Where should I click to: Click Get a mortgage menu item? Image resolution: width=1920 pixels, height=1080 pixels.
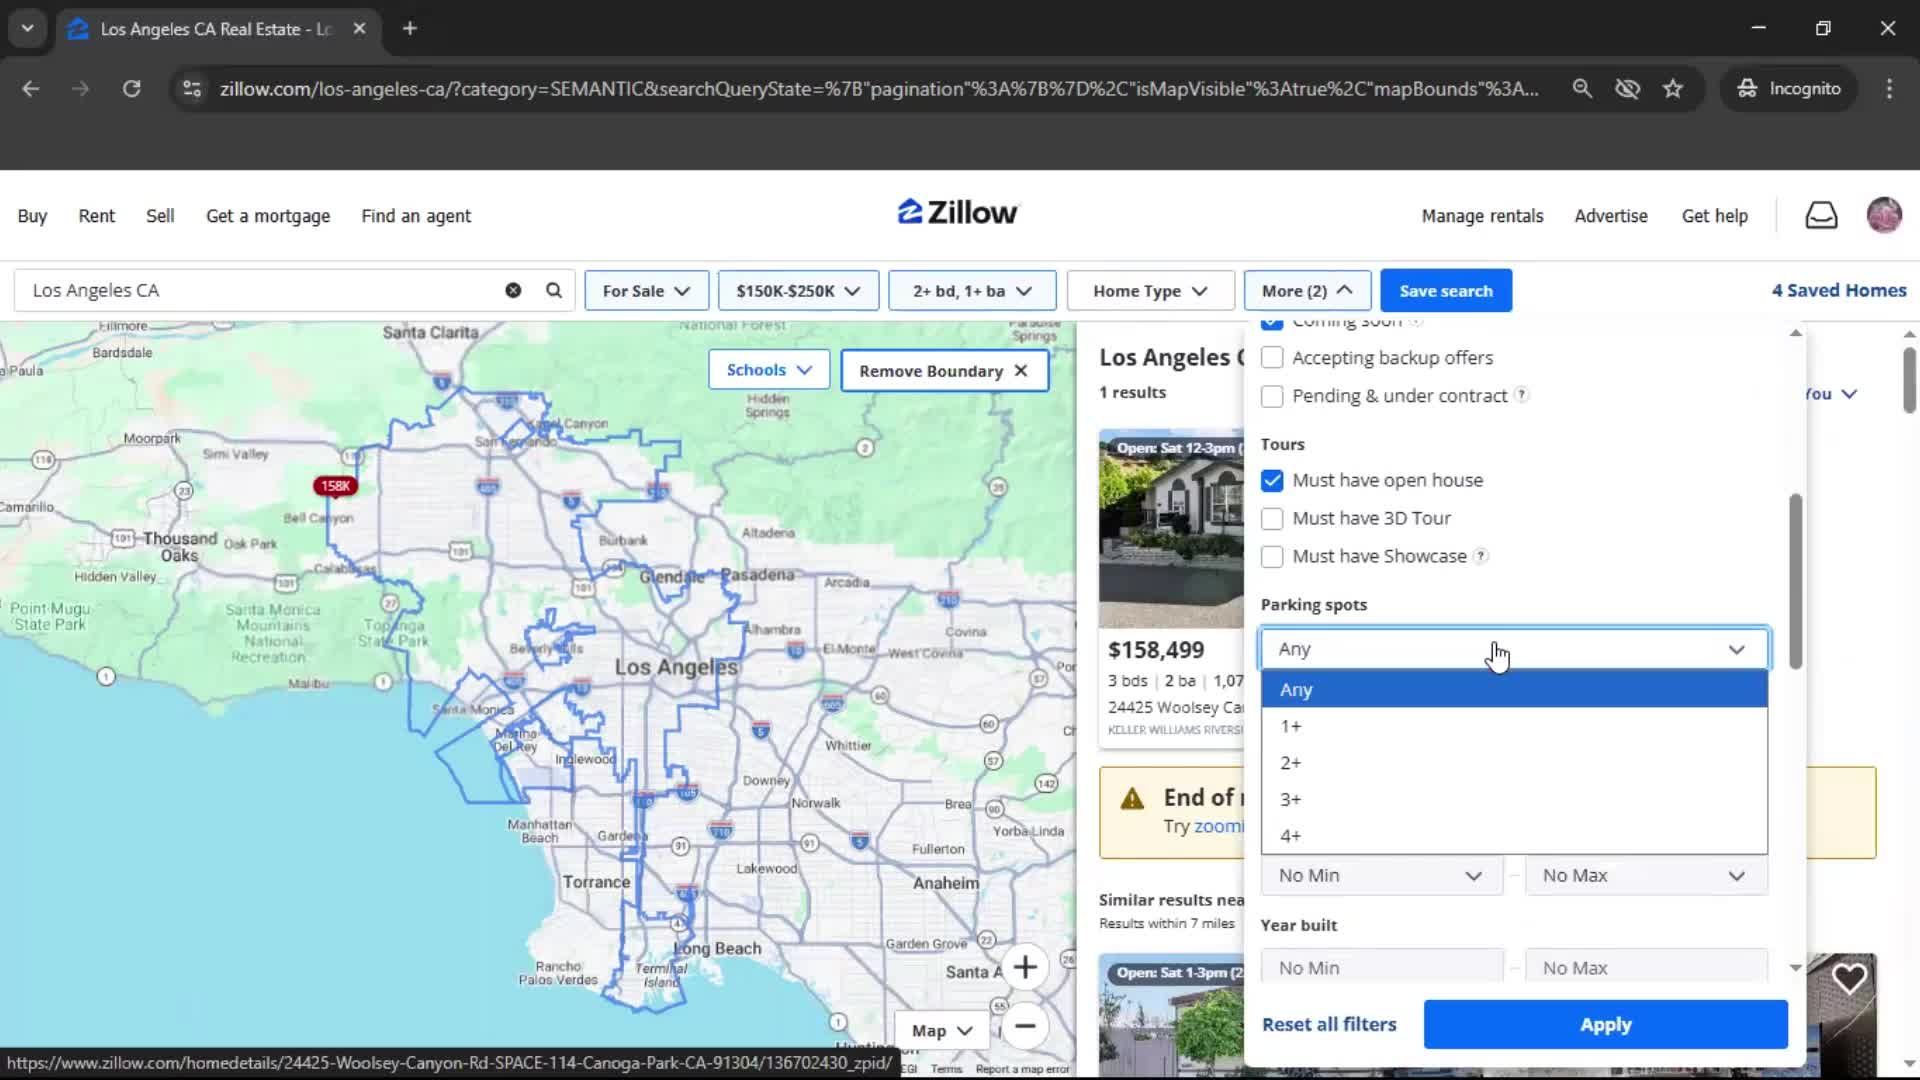pyautogui.click(x=267, y=215)
